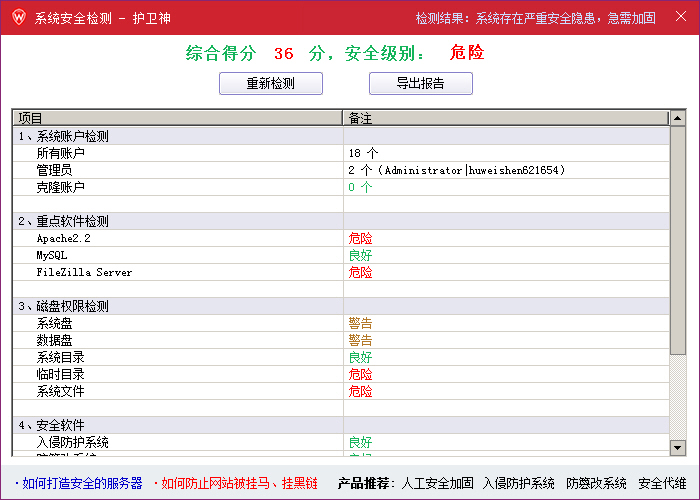Image resolution: width=700 pixels, height=500 pixels.
Task: Select the 所有账户 row
Action: (x=342, y=153)
